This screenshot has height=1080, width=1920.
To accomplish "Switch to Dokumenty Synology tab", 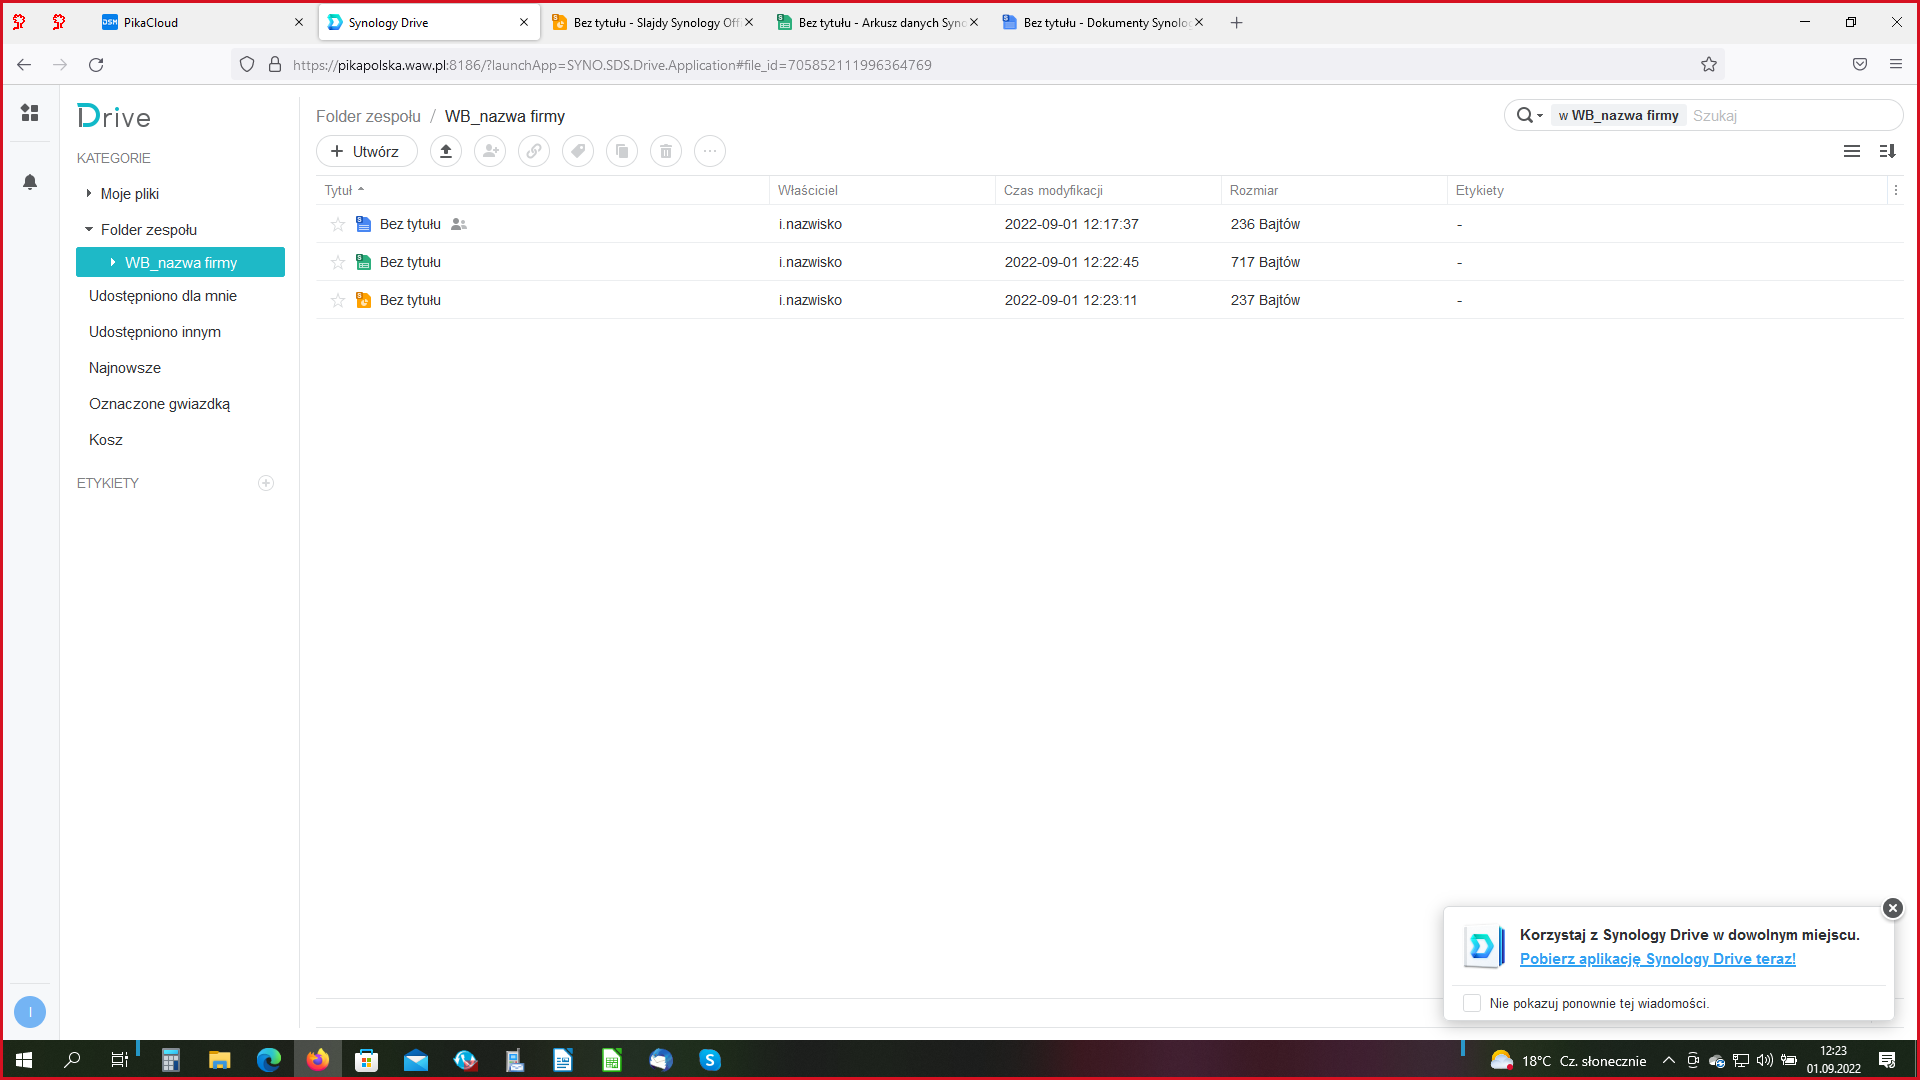I will point(1103,22).
